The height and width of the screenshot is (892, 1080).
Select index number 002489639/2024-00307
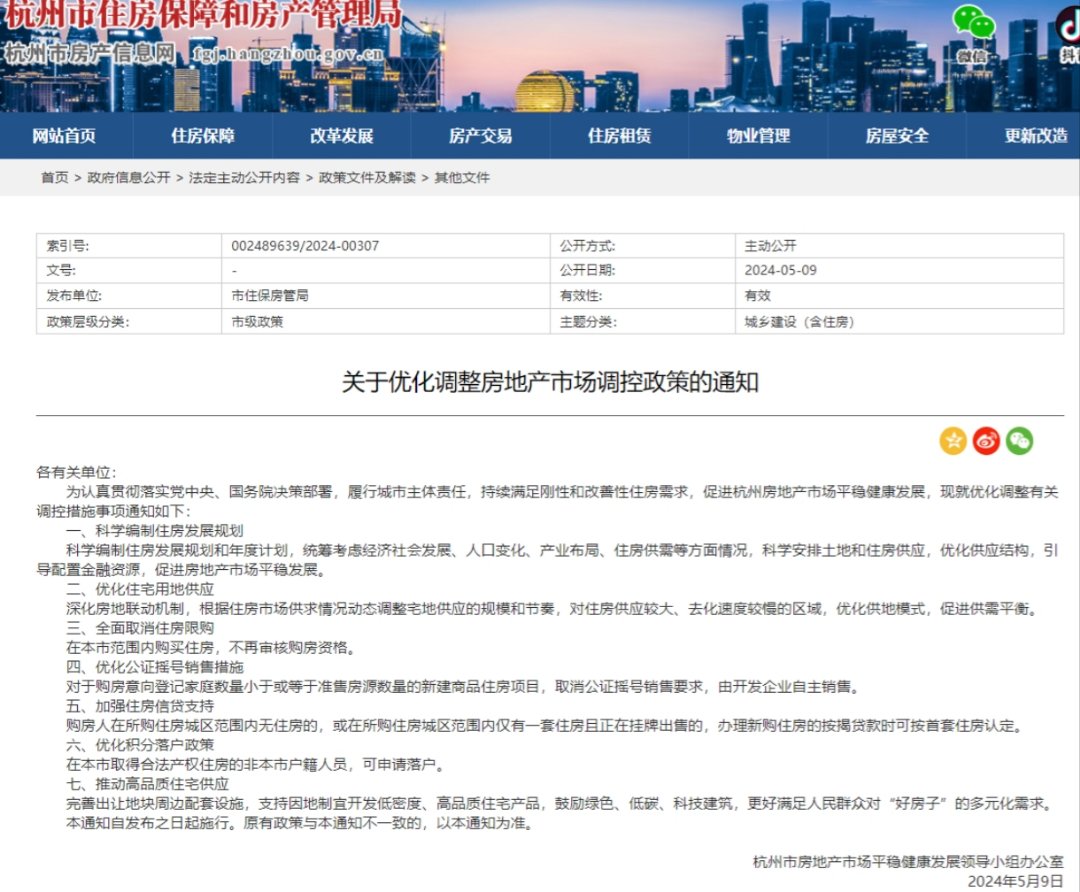(x=305, y=246)
